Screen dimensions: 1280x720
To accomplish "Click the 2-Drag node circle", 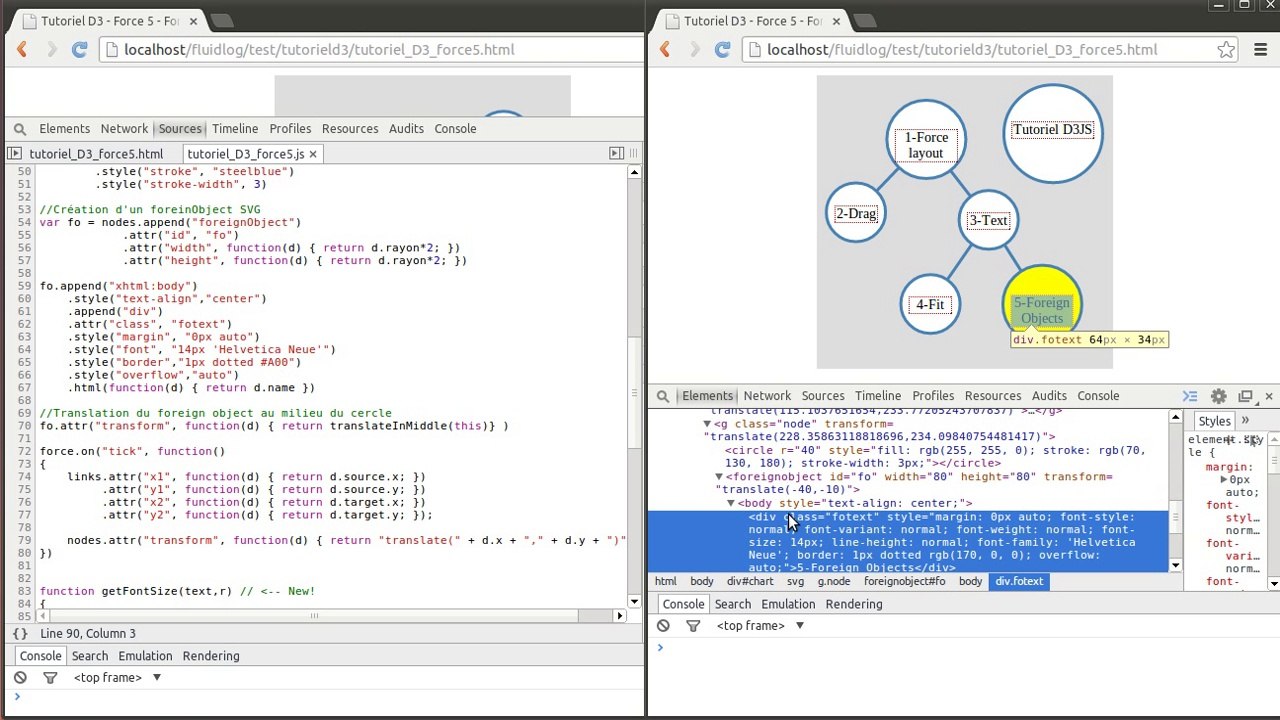I will [x=856, y=213].
